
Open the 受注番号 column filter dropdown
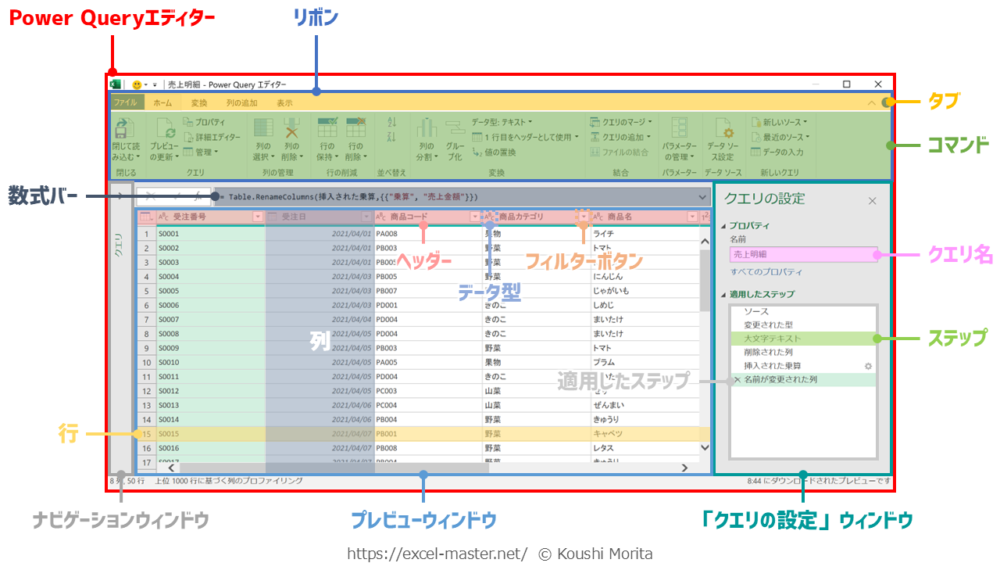(257, 216)
